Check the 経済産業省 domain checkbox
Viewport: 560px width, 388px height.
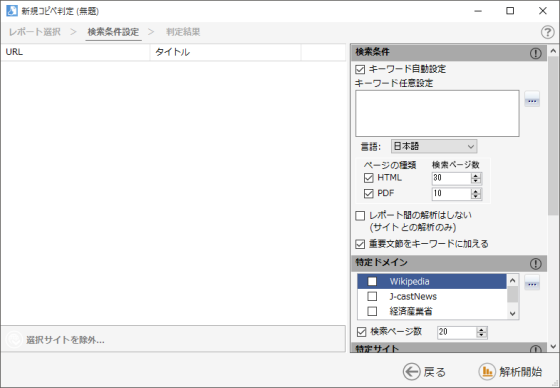click(x=372, y=311)
